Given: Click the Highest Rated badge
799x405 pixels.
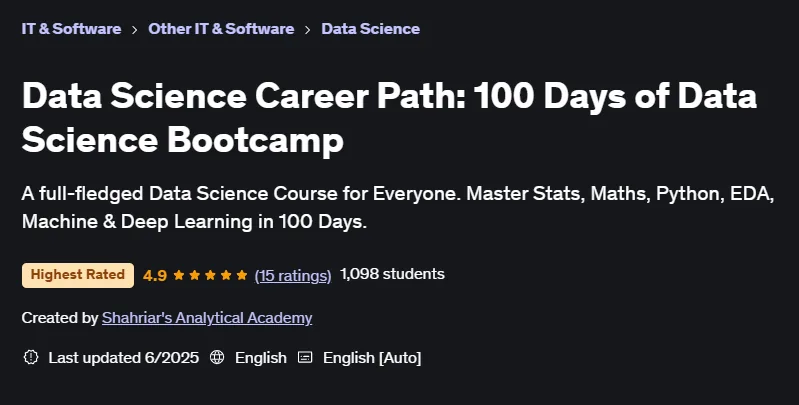Looking at the screenshot, I should (77, 275).
